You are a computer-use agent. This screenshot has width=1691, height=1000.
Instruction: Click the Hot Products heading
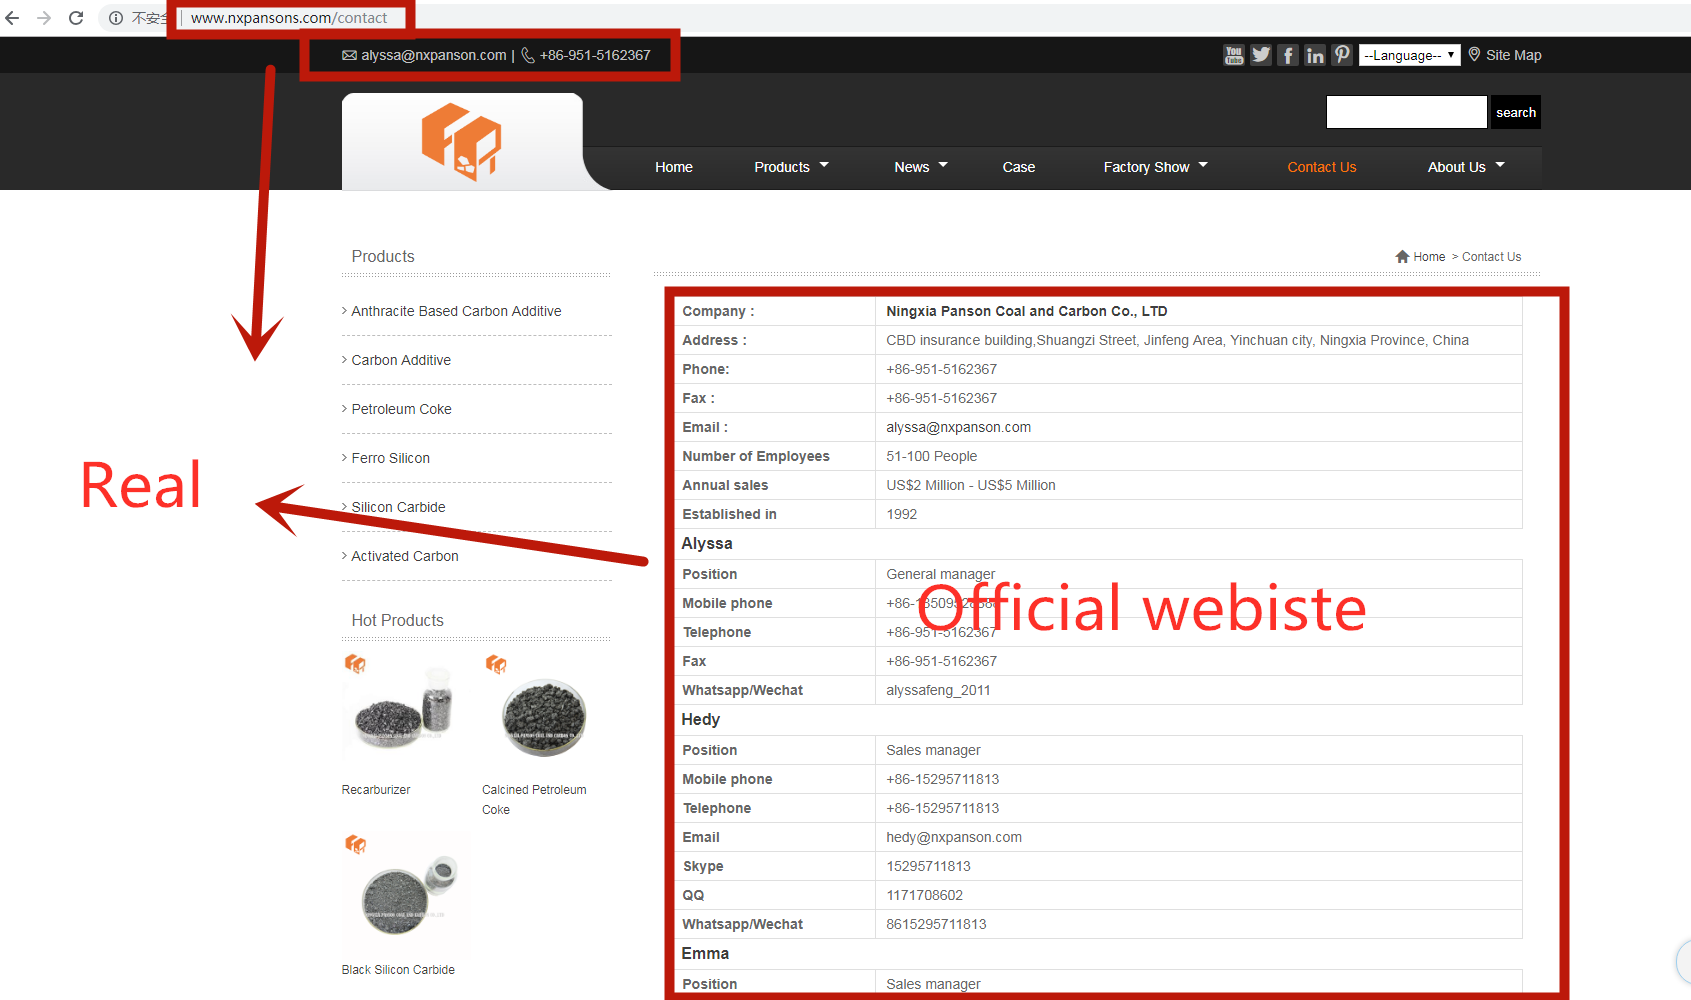pos(397,620)
